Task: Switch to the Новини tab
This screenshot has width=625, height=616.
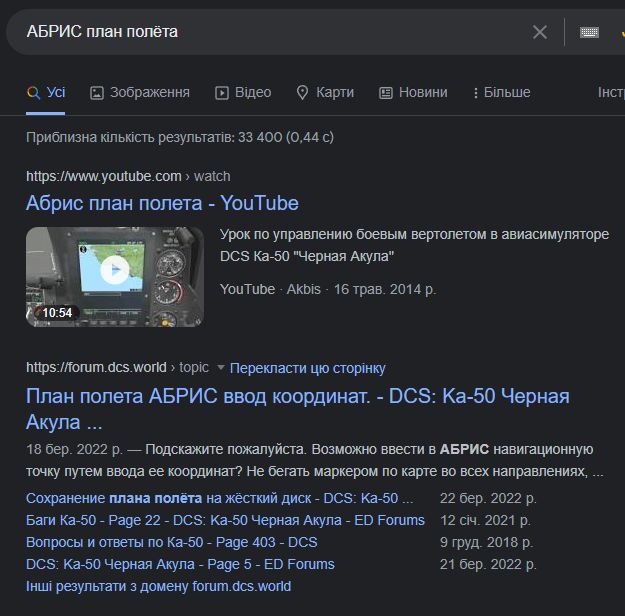Action: (x=413, y=92)
